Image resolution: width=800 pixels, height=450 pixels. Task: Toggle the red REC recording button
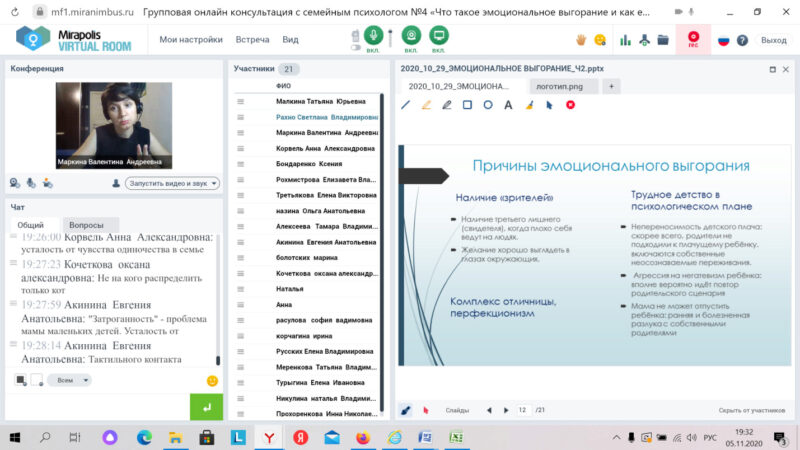pos(693,39)
